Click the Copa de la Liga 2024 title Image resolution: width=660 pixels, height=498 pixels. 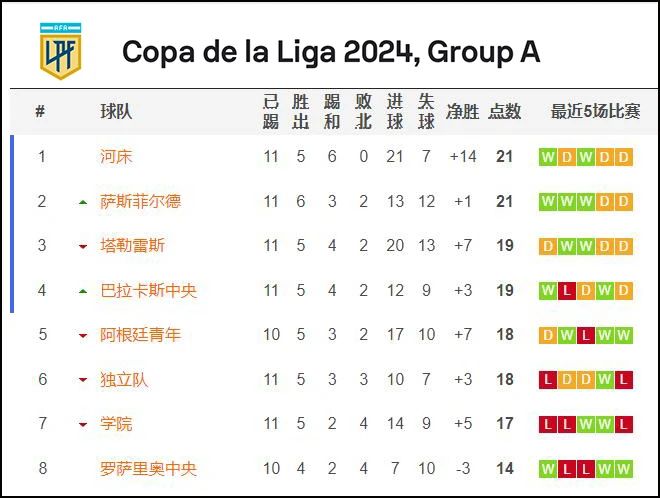331,52
